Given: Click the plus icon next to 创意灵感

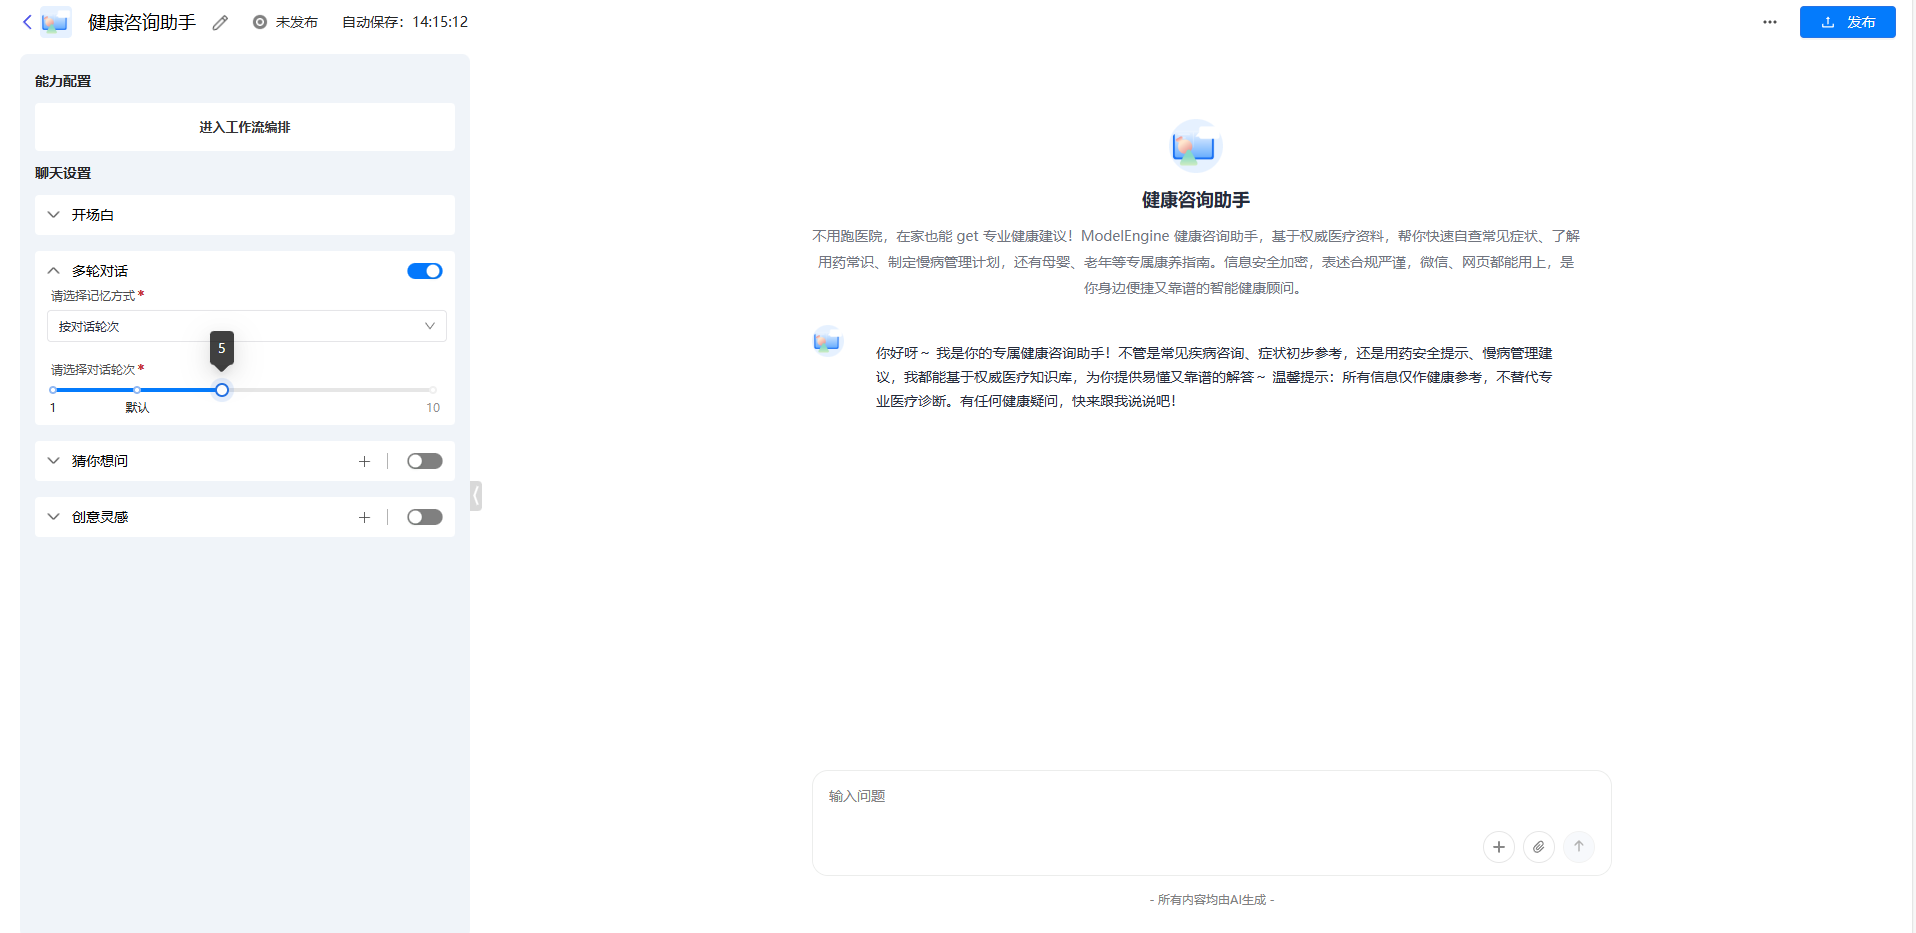Looking at the screenshot, I should coord(364,517).
